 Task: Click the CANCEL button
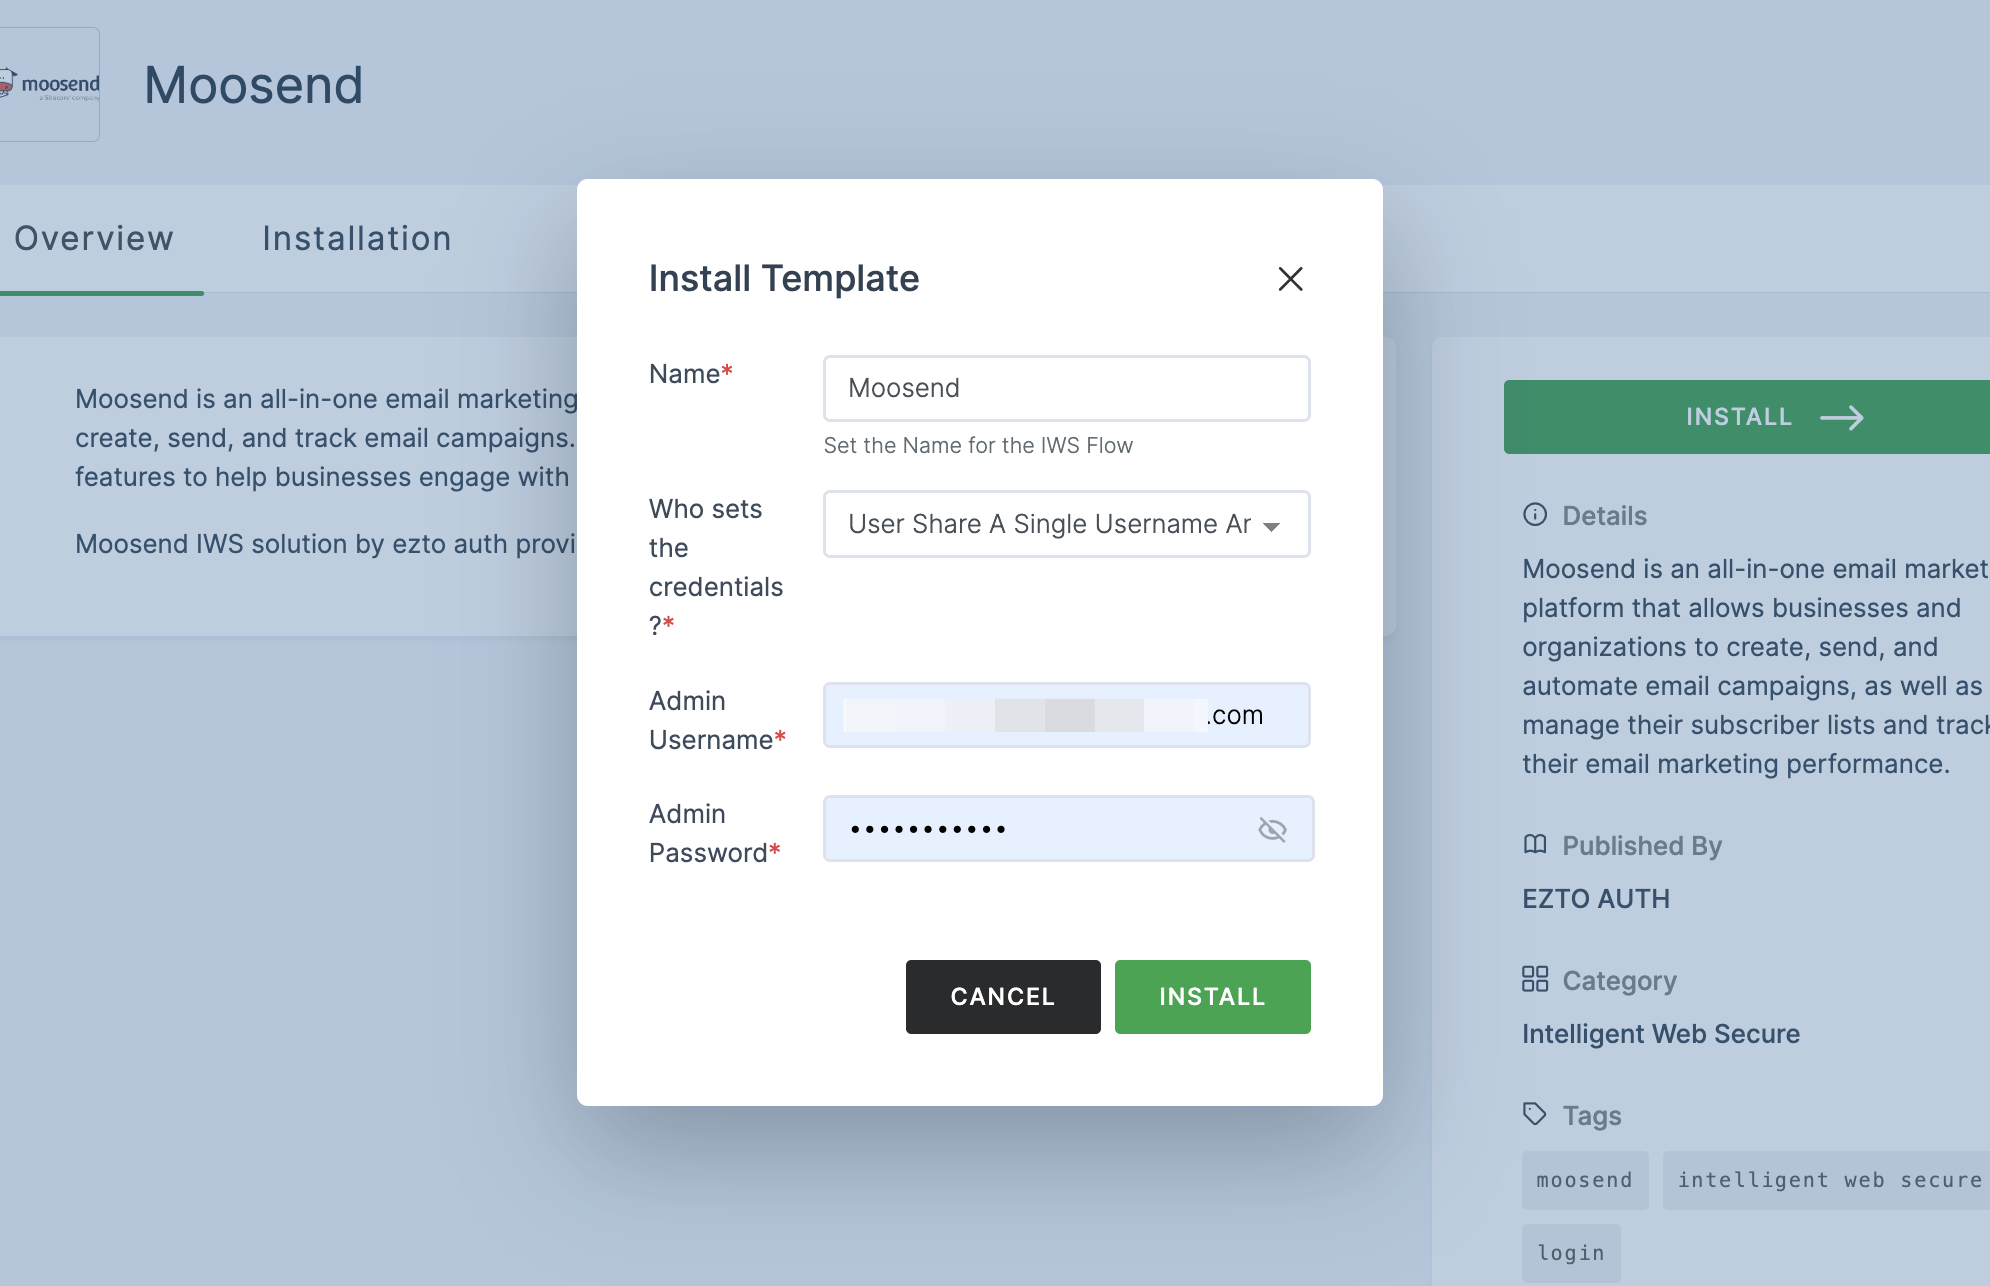point(1002,996)
